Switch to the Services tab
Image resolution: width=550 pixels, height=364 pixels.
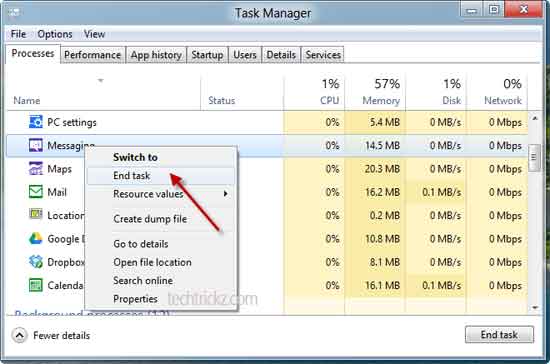pos(323,55)
